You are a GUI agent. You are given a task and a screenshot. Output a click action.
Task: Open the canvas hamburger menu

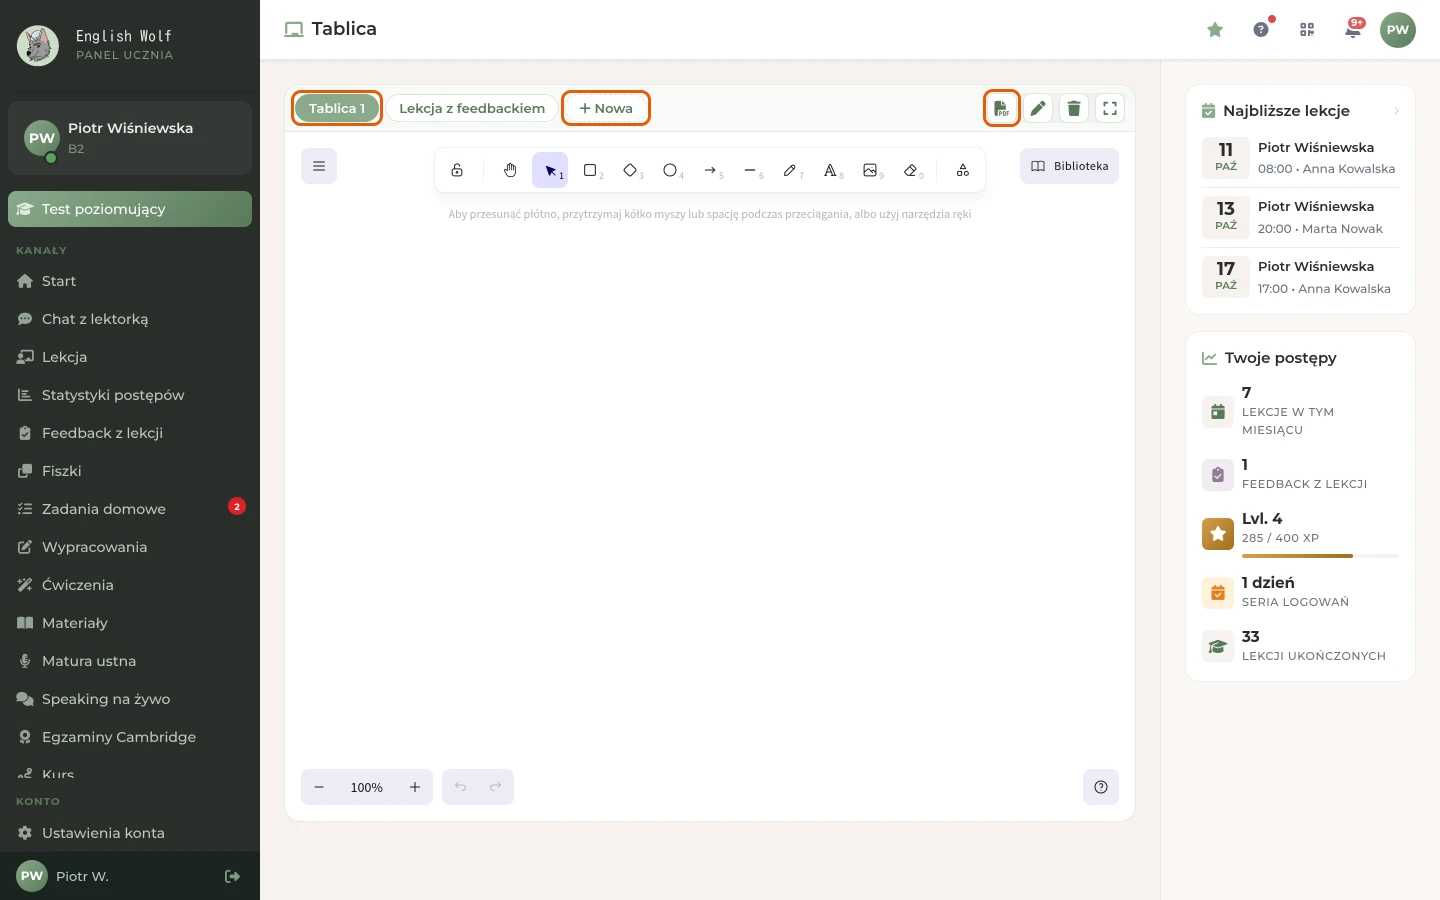click(x=319, y=166)
